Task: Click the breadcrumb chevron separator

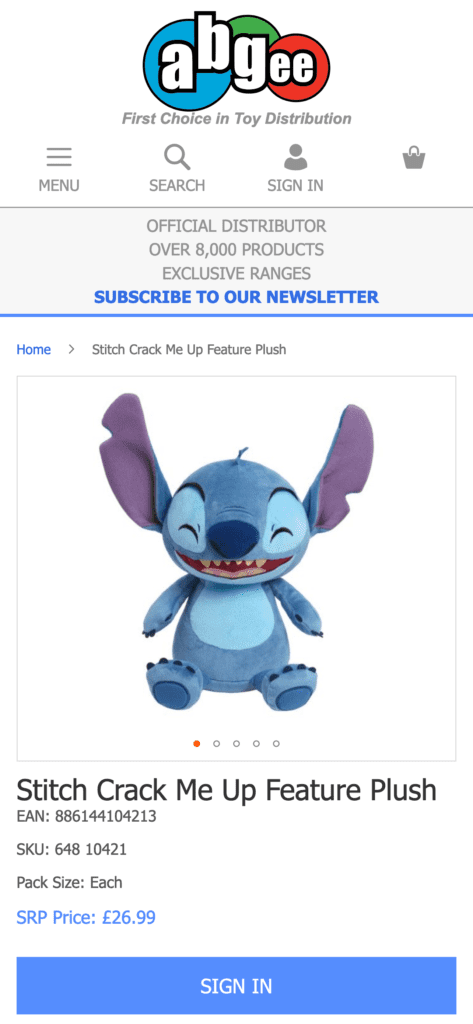Action: [x=71, y=349]
